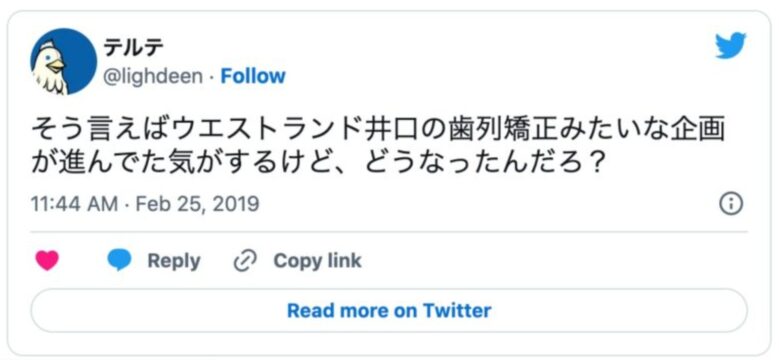The width and height of the screenshot is (779, 360).
Task: Select the Copy link text
Action: point(317,261)
